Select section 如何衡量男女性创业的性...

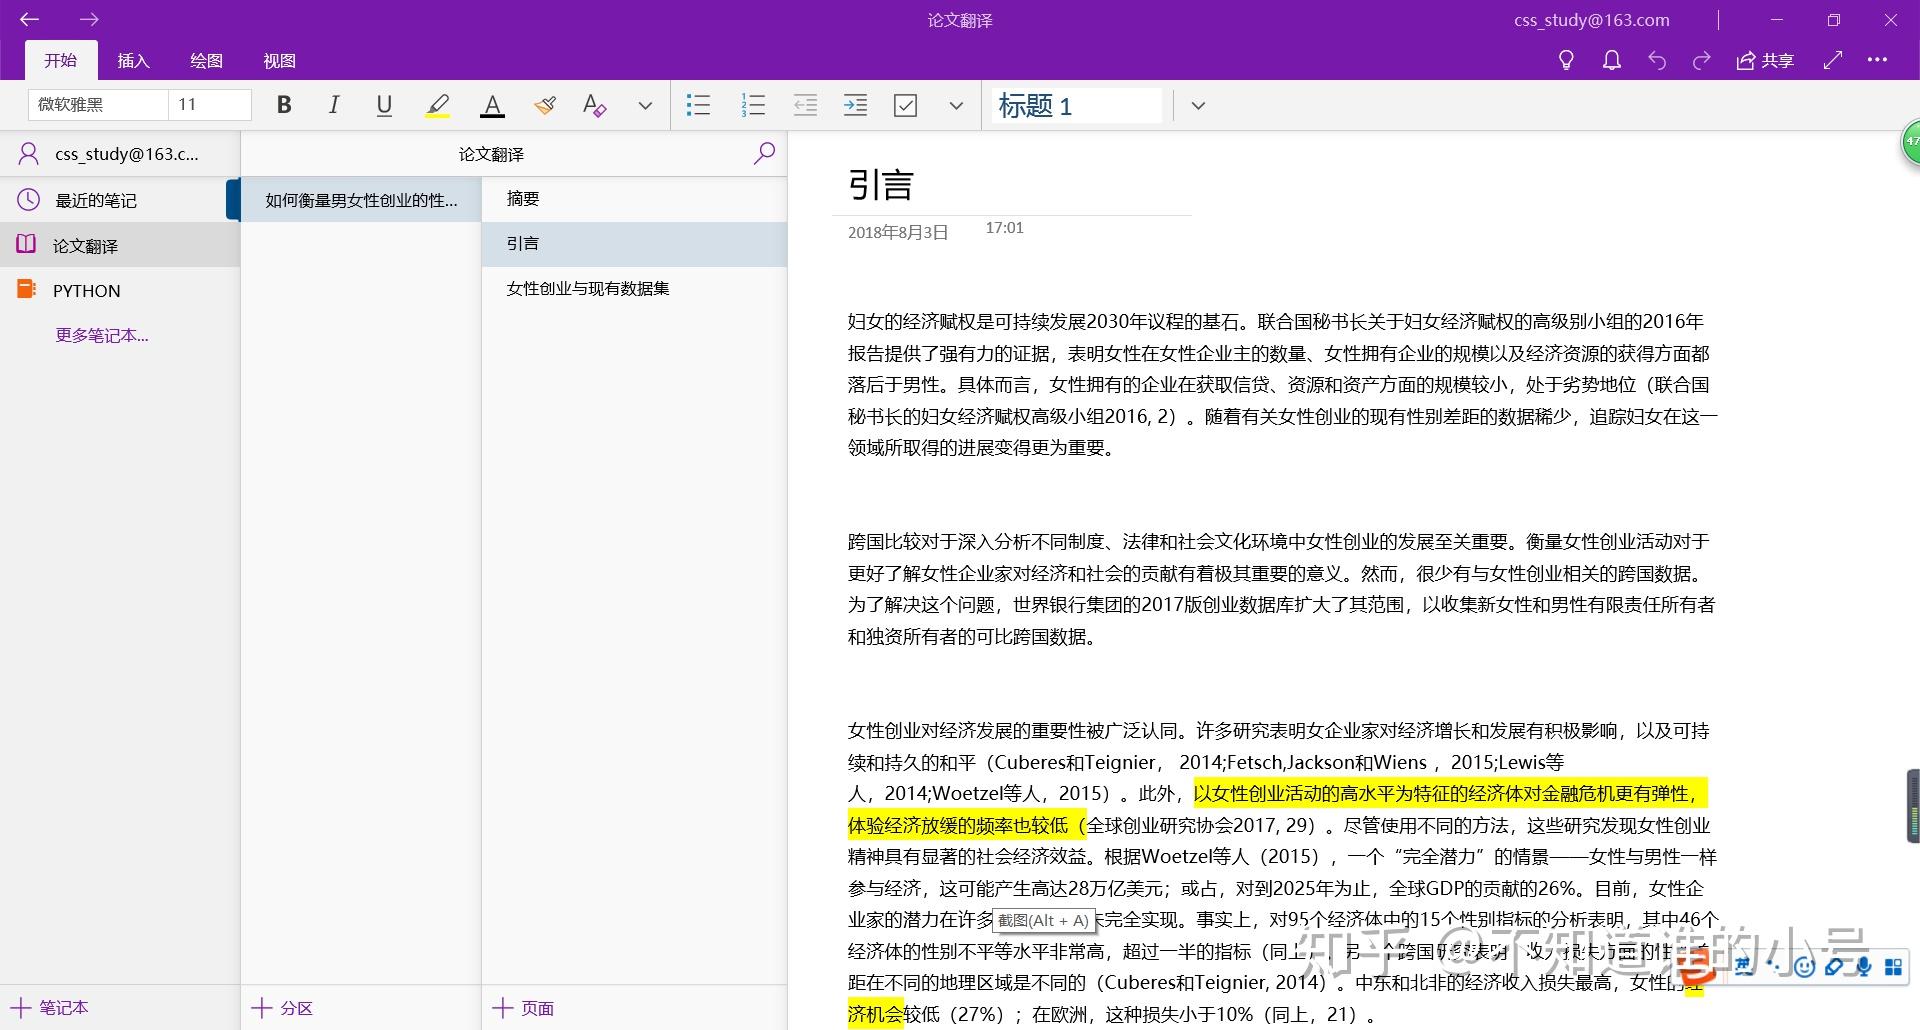tap(361, 200)
